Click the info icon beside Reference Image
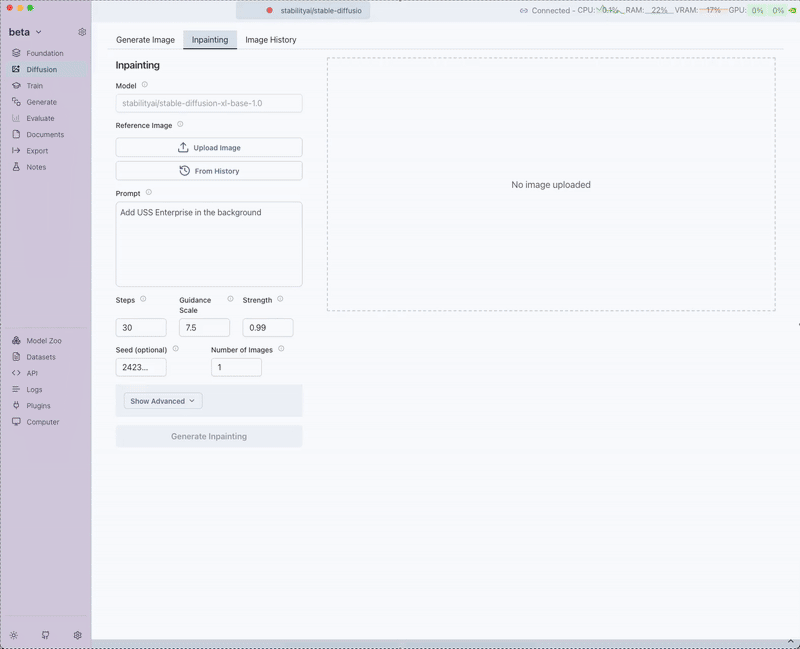Screen dimensions: 800x649 point(180,125)
